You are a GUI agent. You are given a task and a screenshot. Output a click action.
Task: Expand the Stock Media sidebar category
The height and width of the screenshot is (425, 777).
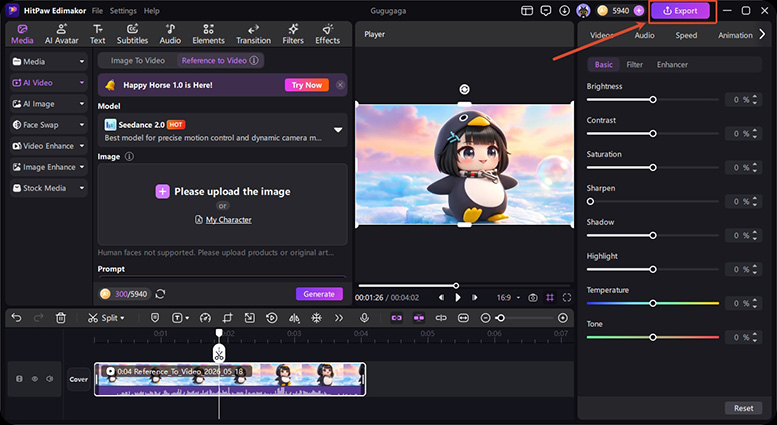pos(49,188)
